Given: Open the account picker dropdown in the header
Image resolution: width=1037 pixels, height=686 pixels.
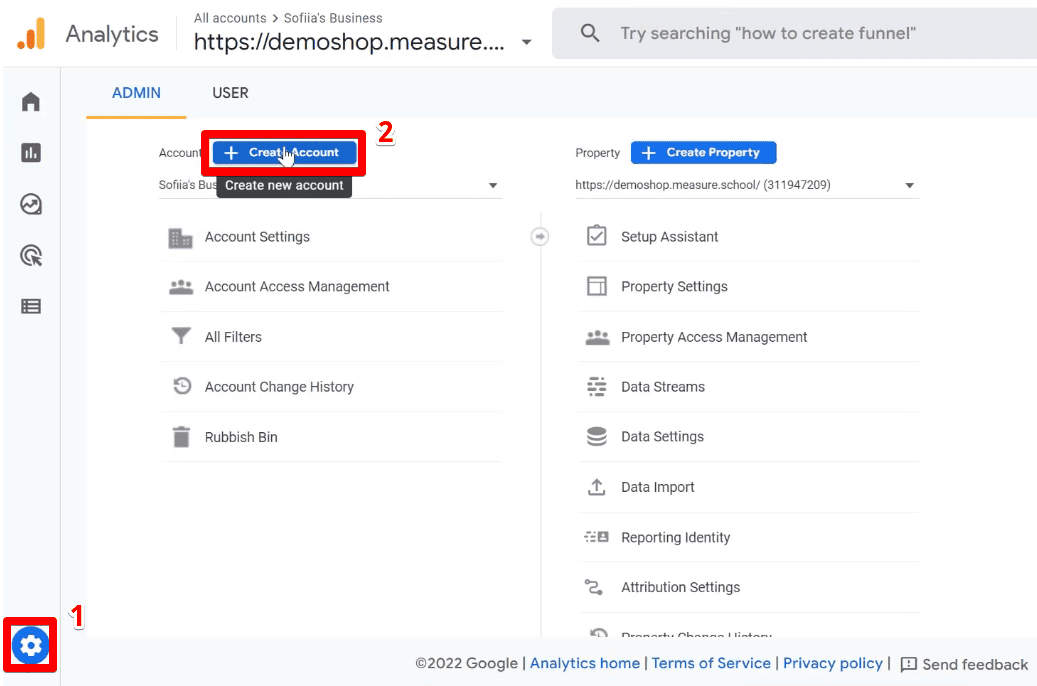Looking at the screenshot, I should [x=527, y=43].
